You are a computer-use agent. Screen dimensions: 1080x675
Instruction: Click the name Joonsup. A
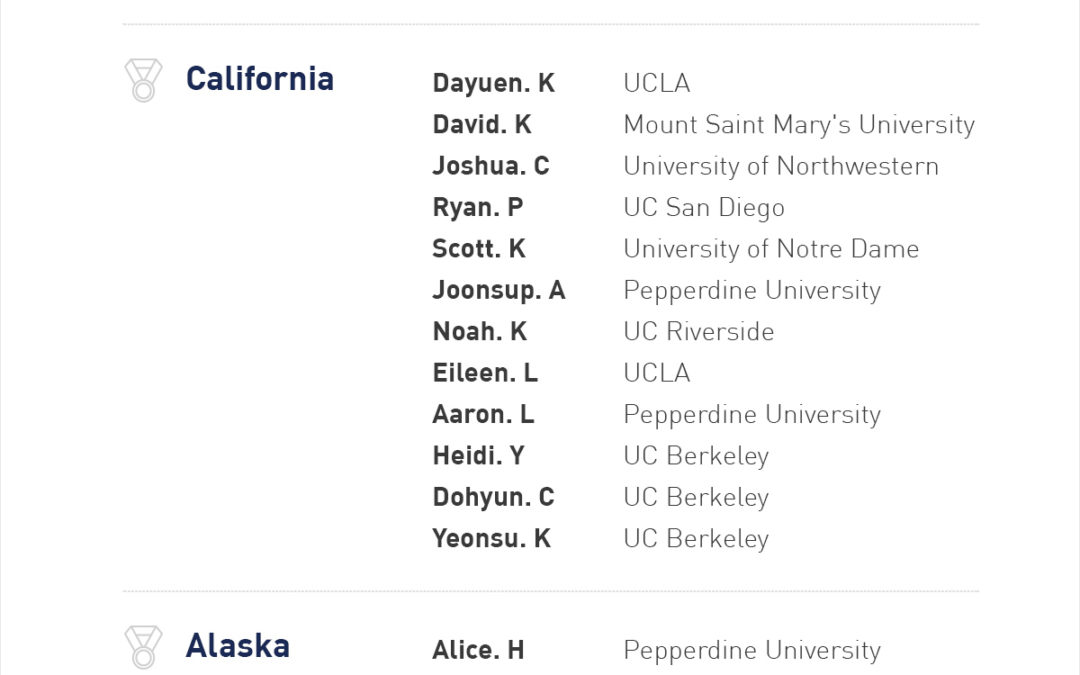[x=499, y=291]
